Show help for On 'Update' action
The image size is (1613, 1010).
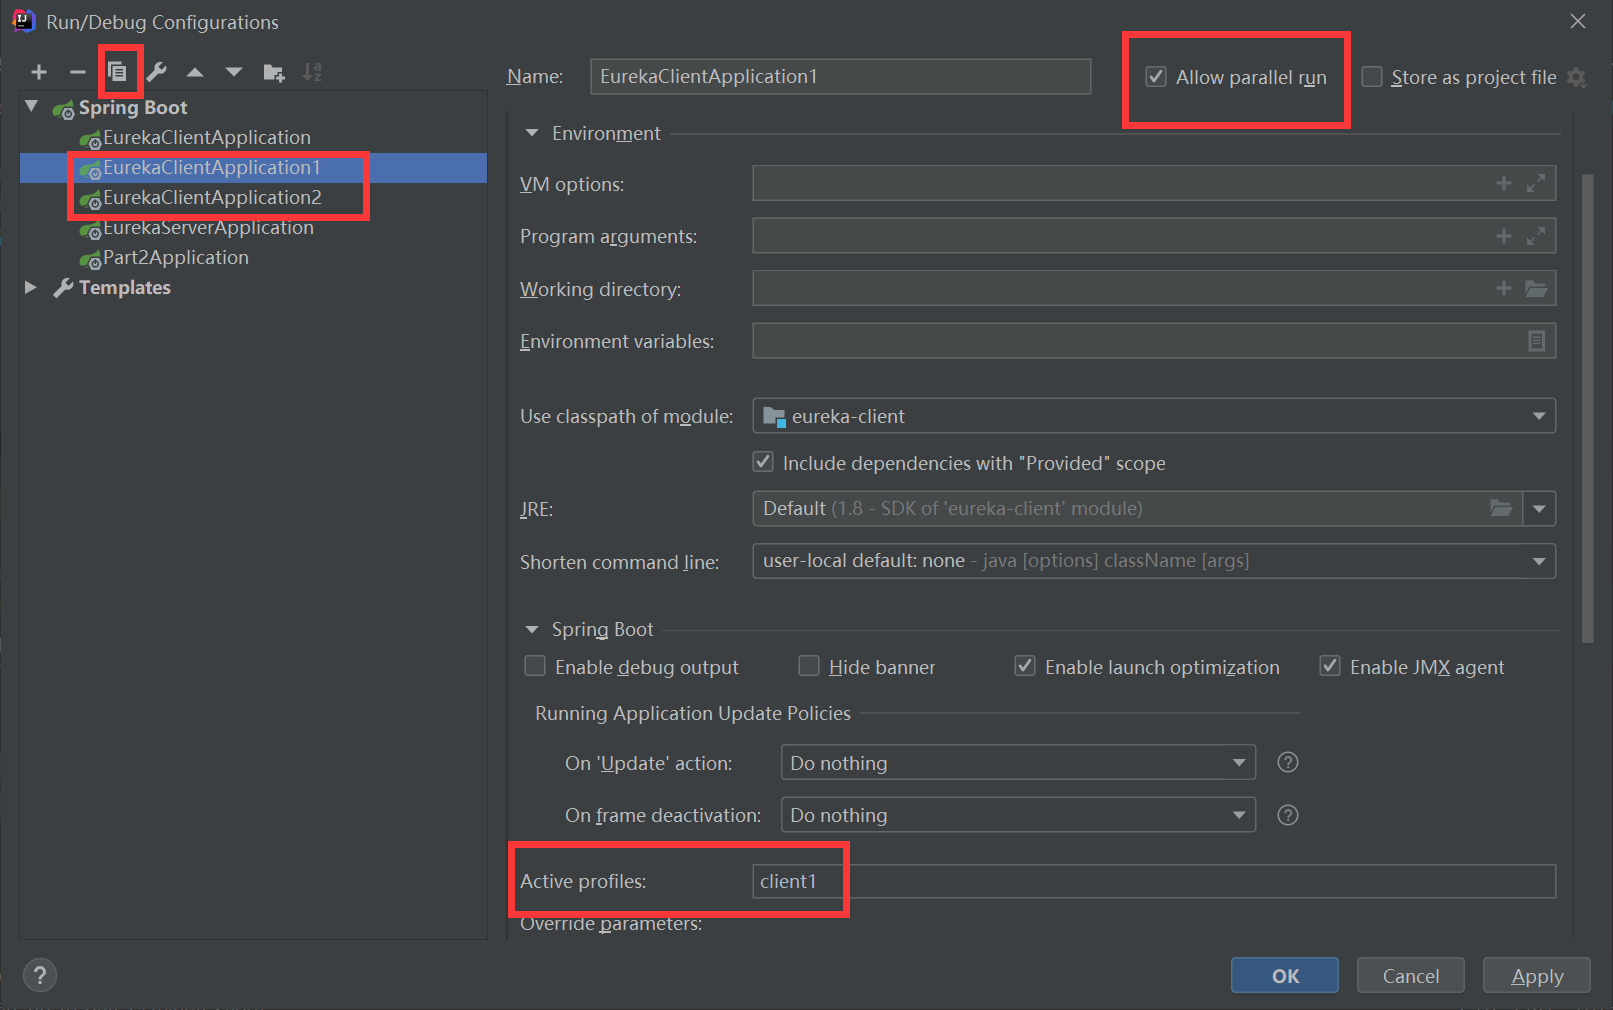(1288, 762)
